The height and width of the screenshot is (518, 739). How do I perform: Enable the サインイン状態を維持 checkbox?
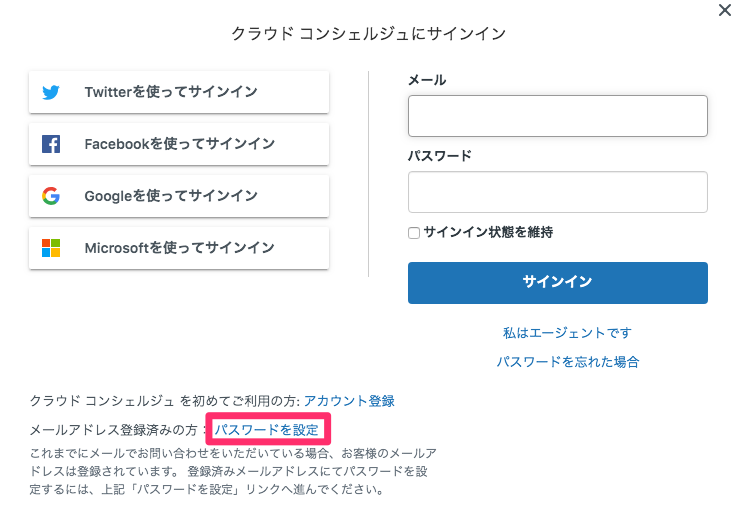[x=414, y=233]
